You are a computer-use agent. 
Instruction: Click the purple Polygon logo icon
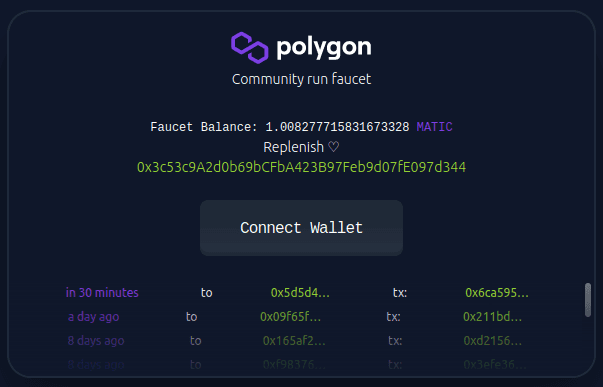[250, 48]
